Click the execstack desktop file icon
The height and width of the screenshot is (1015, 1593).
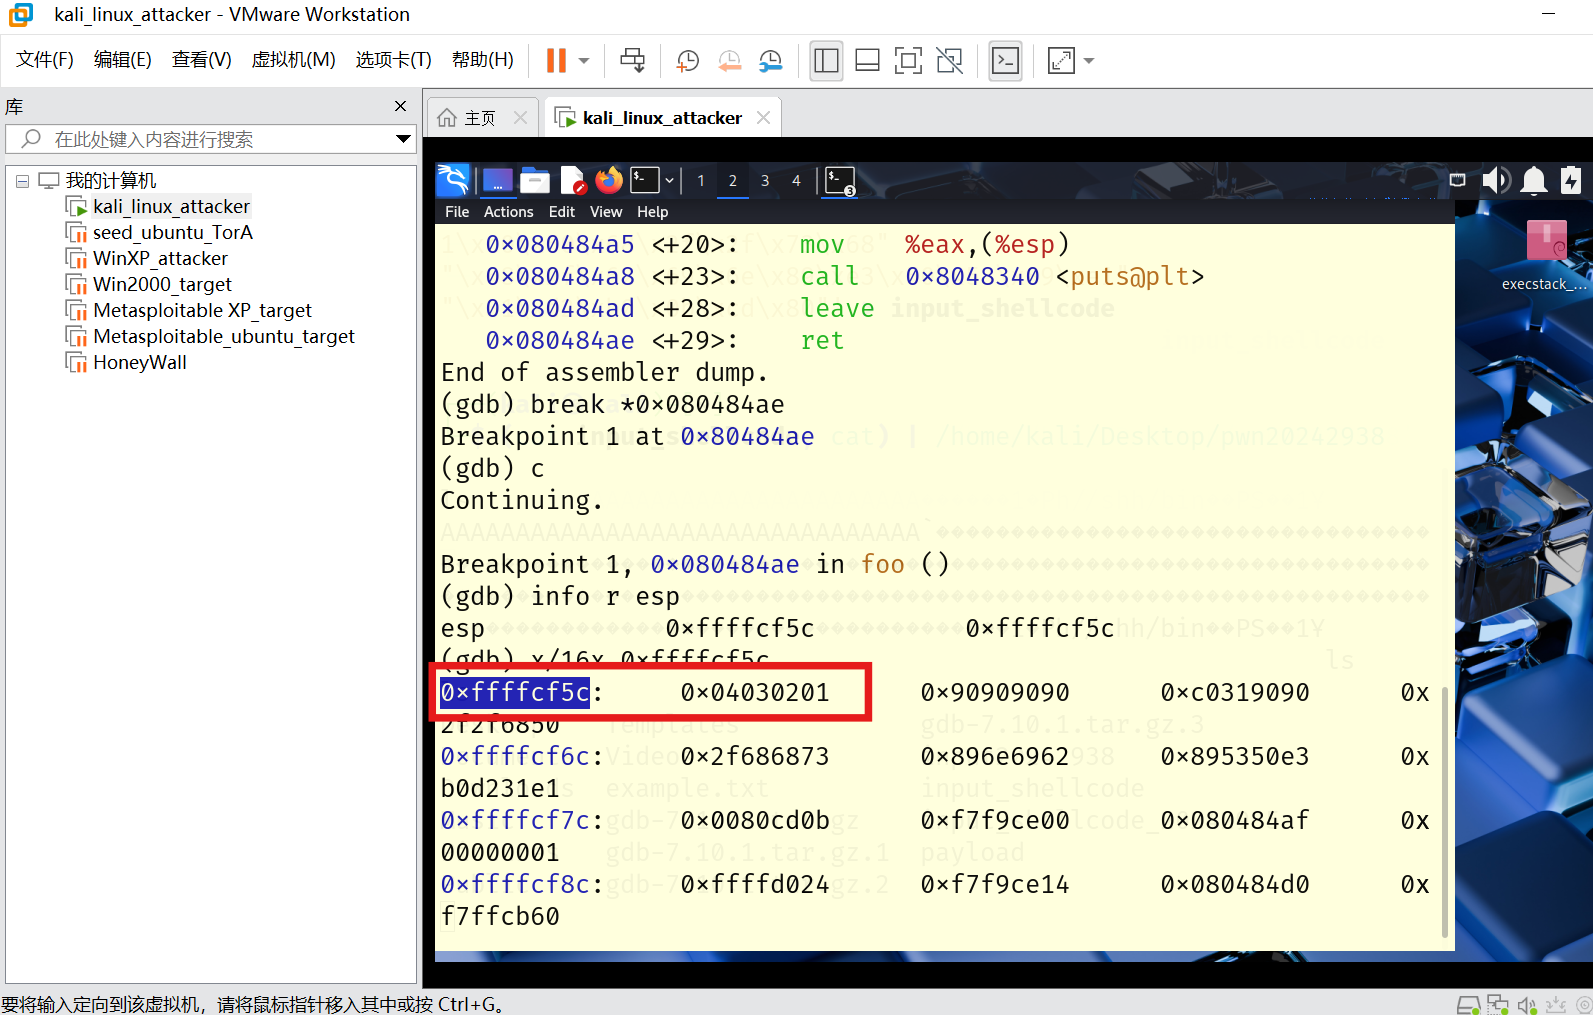pos(1546,255)
